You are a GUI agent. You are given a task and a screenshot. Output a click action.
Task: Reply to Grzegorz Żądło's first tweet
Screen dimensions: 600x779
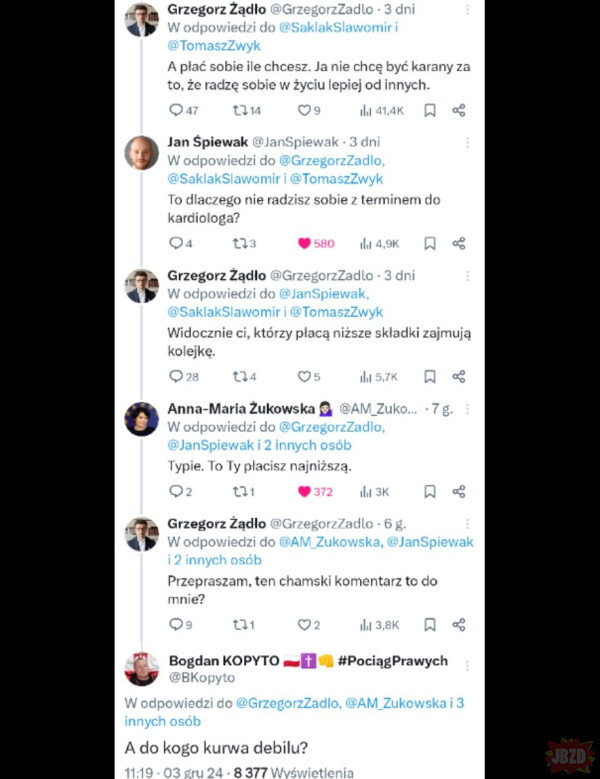[x=177, y=110]
